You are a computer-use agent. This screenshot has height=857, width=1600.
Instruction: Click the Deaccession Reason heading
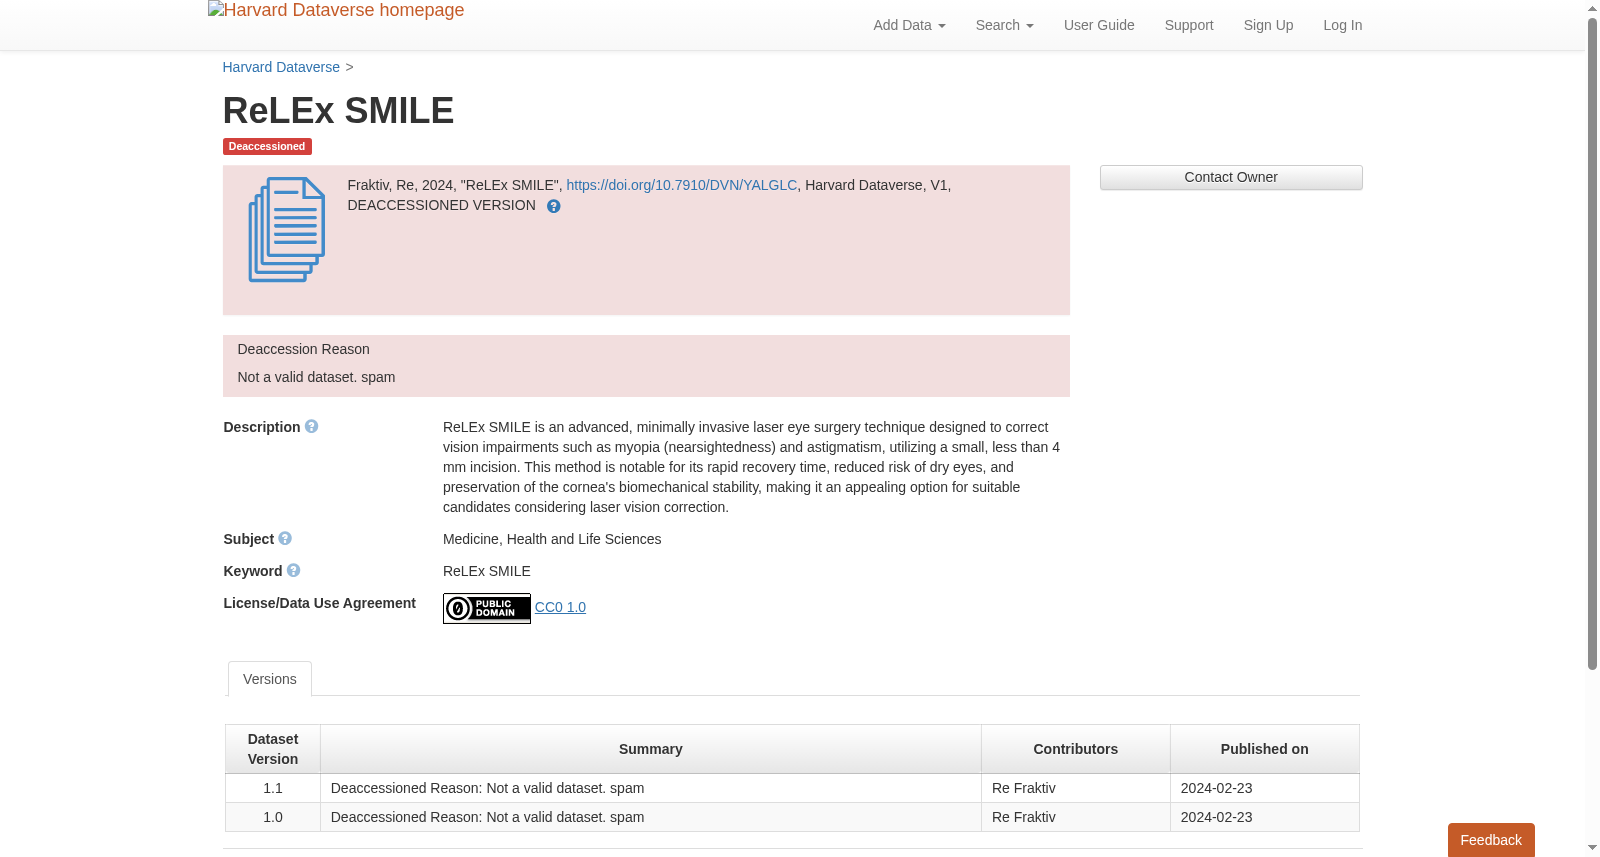[x=303, y=349]
